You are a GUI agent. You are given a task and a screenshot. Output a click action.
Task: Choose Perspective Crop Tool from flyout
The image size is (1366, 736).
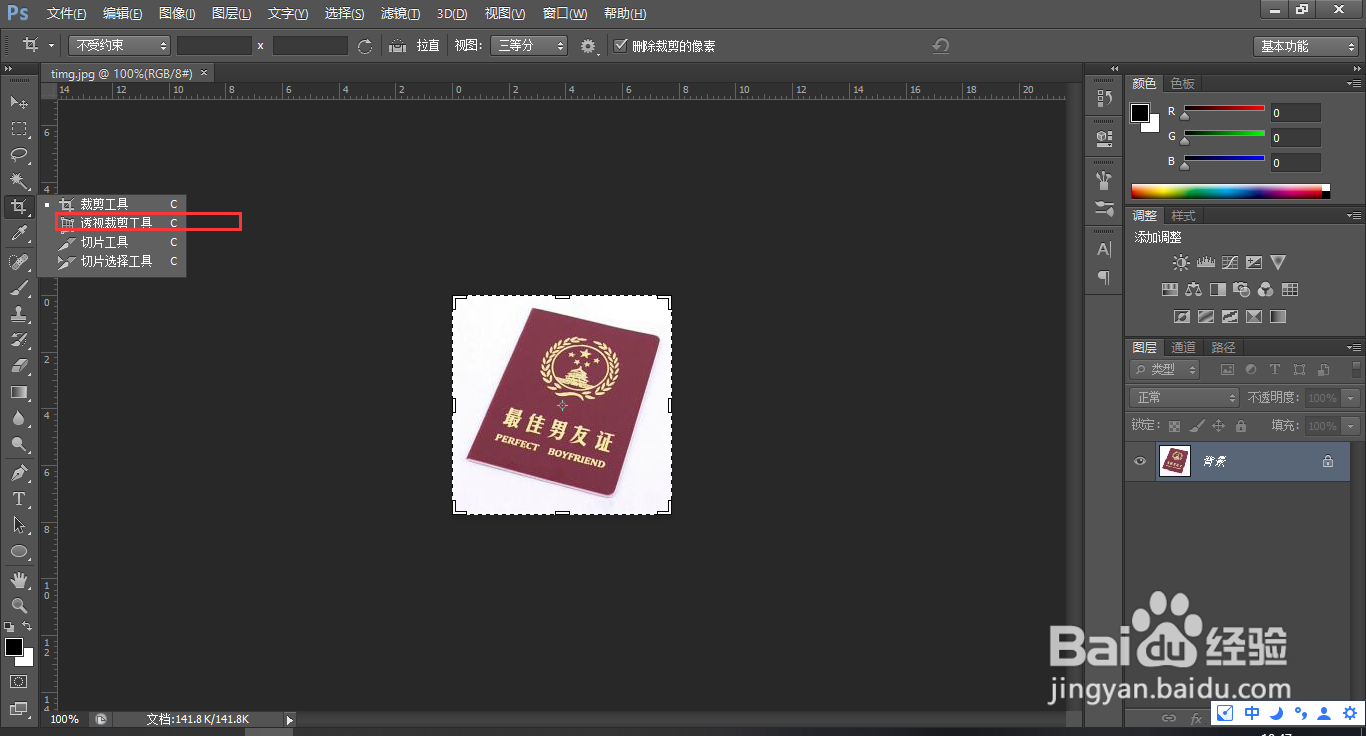tap(117, 223)
